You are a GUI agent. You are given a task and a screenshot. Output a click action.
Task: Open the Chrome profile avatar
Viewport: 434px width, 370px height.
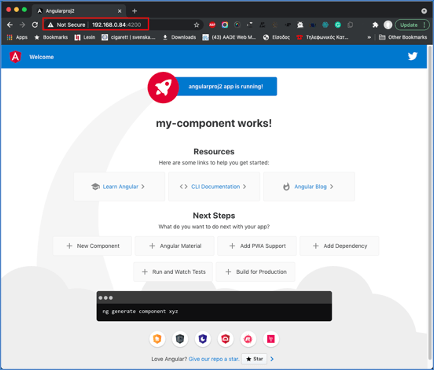[x=388, y=25]
